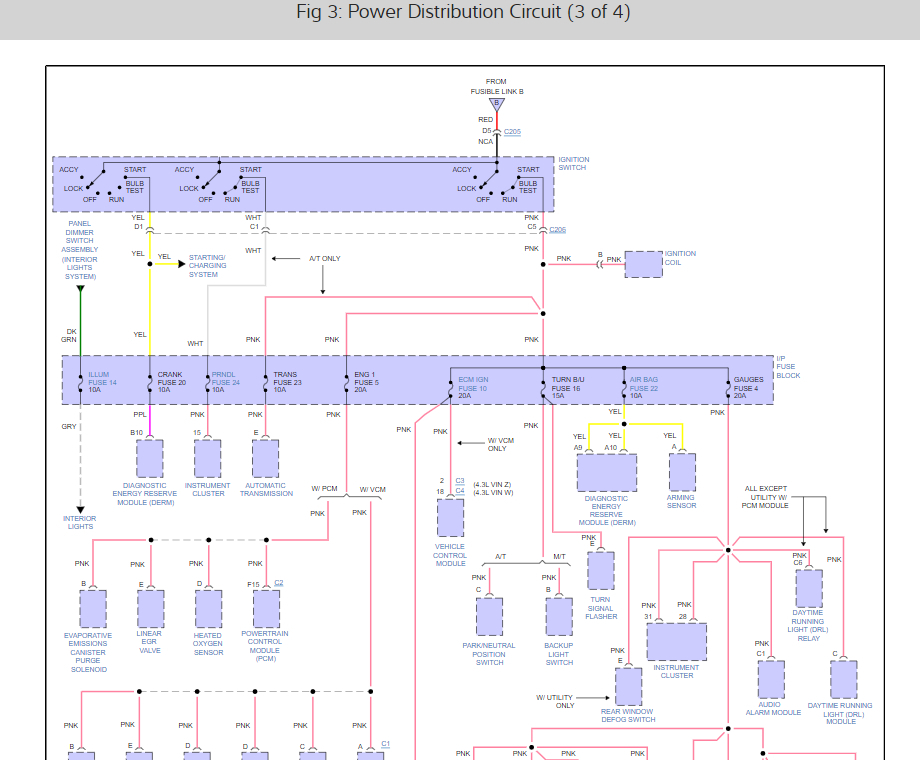Select the Diagnostic Energy Reserve Module symbol
Image resolution: width=920 pixels, height=777 pixels.
pyautogui.click(x=606, y=472)
